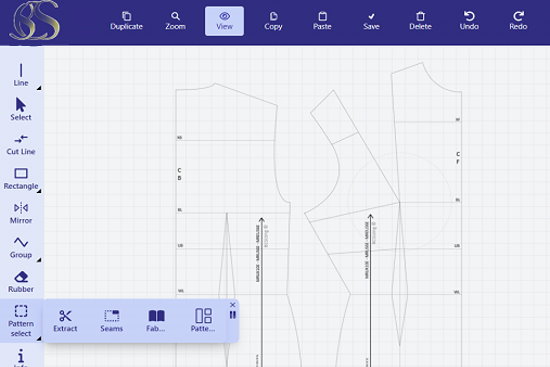Expand the Line tool submenu arrow

point(39,88)
